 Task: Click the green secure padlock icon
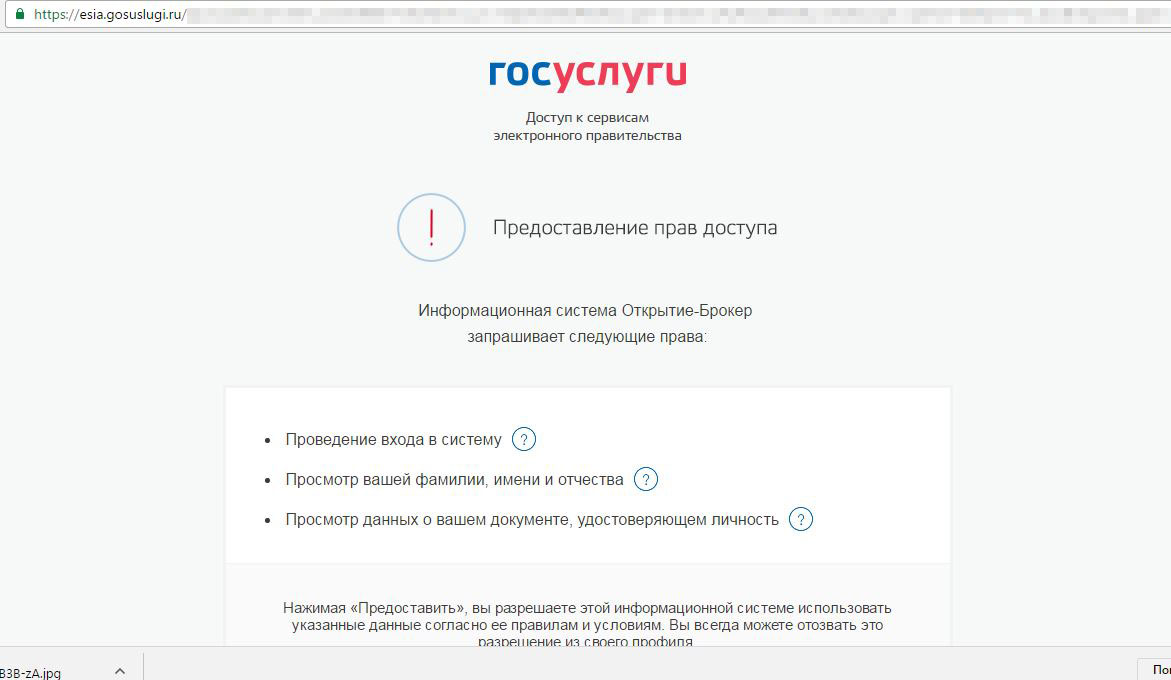(x=19, y=15)
